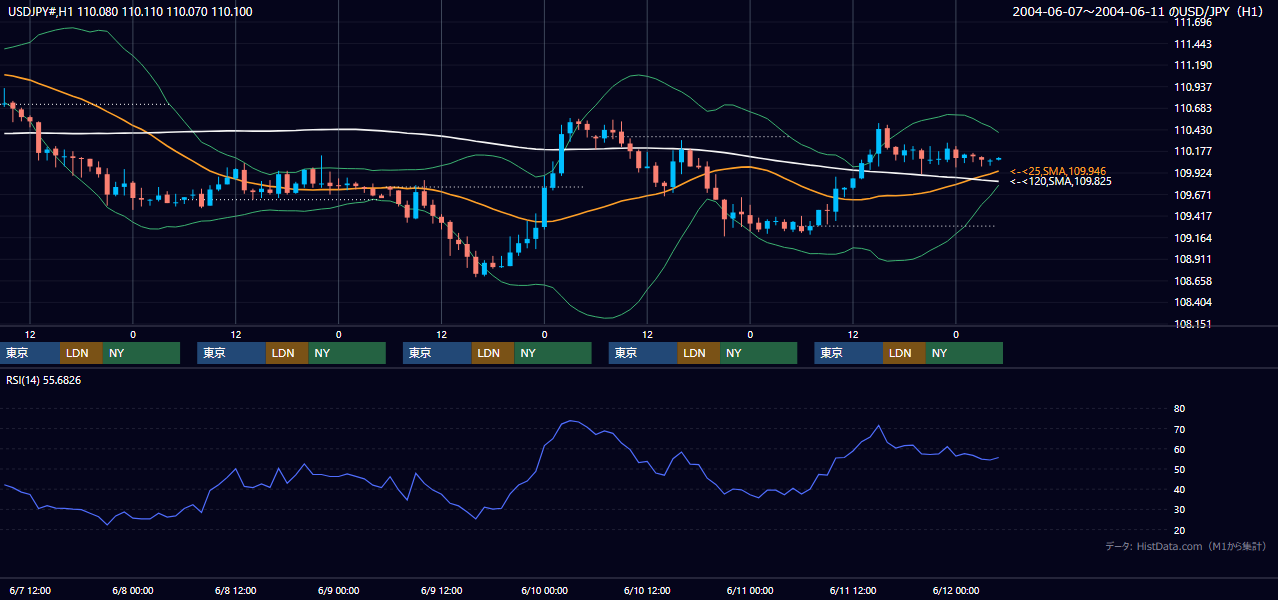
Task: Click the RSI 40 level label
Action: 1179,489
